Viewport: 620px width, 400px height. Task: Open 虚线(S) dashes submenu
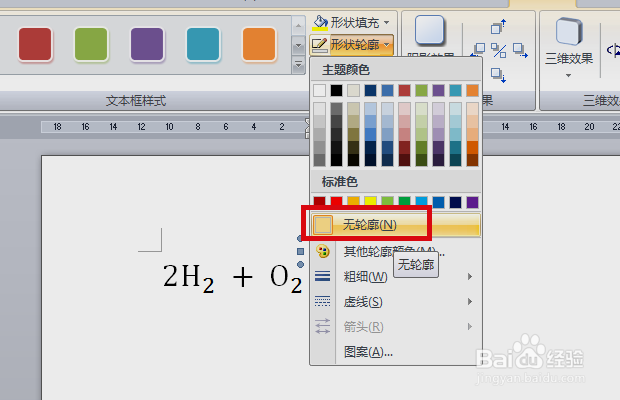395,302
